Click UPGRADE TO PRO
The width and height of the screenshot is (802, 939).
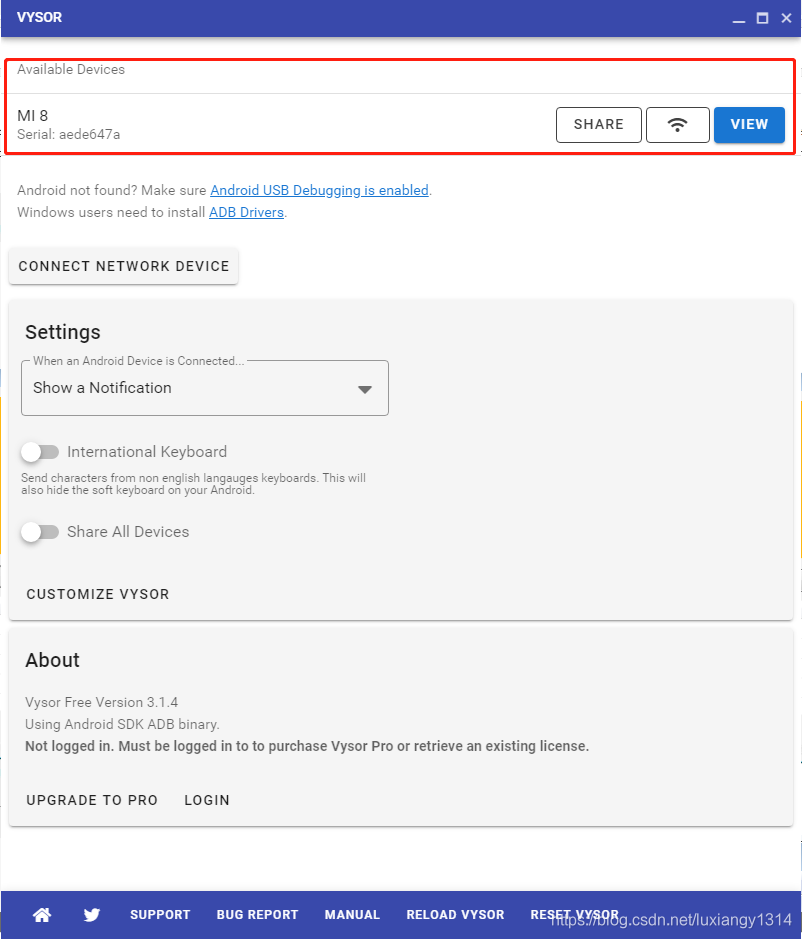pos(92,800)
